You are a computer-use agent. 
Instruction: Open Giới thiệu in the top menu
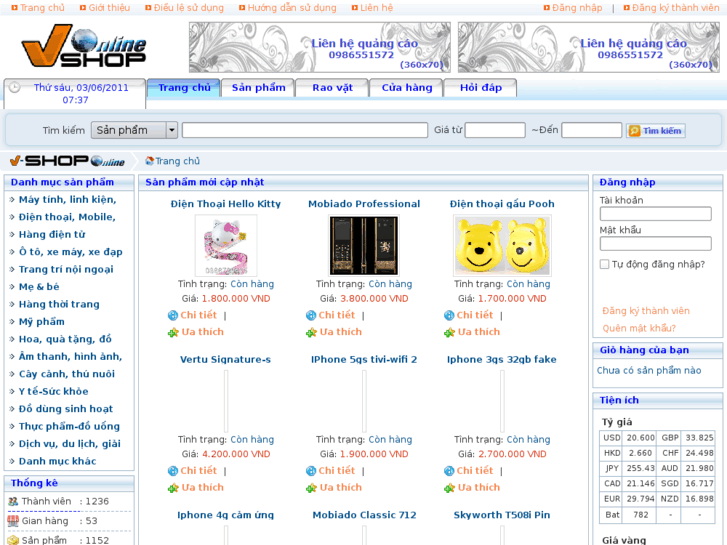109,8
